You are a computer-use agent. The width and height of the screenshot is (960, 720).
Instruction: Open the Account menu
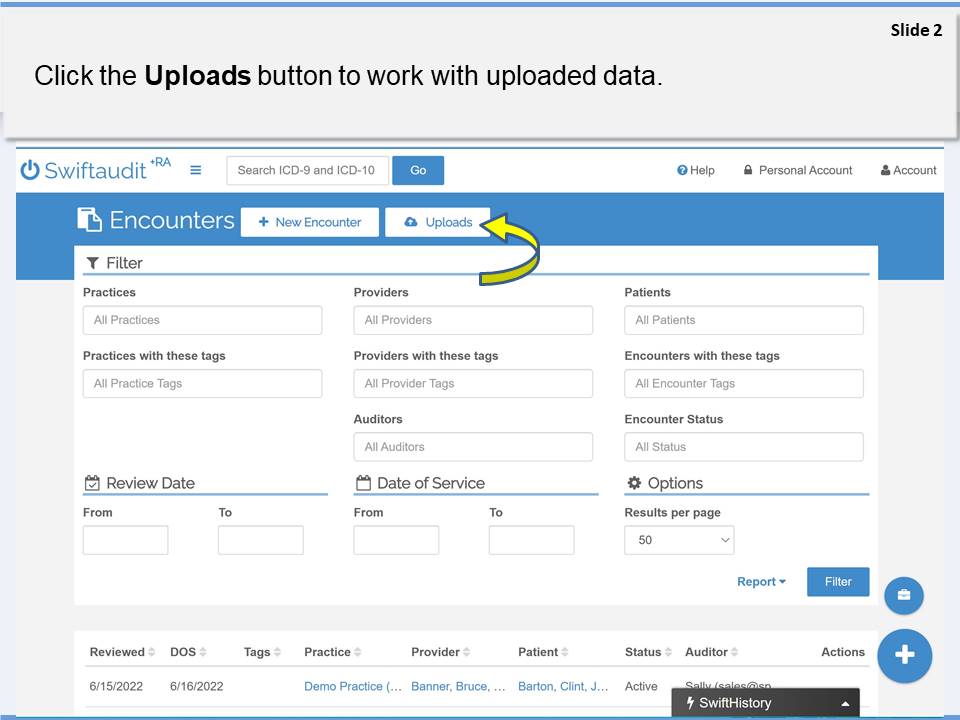[908, 170]
